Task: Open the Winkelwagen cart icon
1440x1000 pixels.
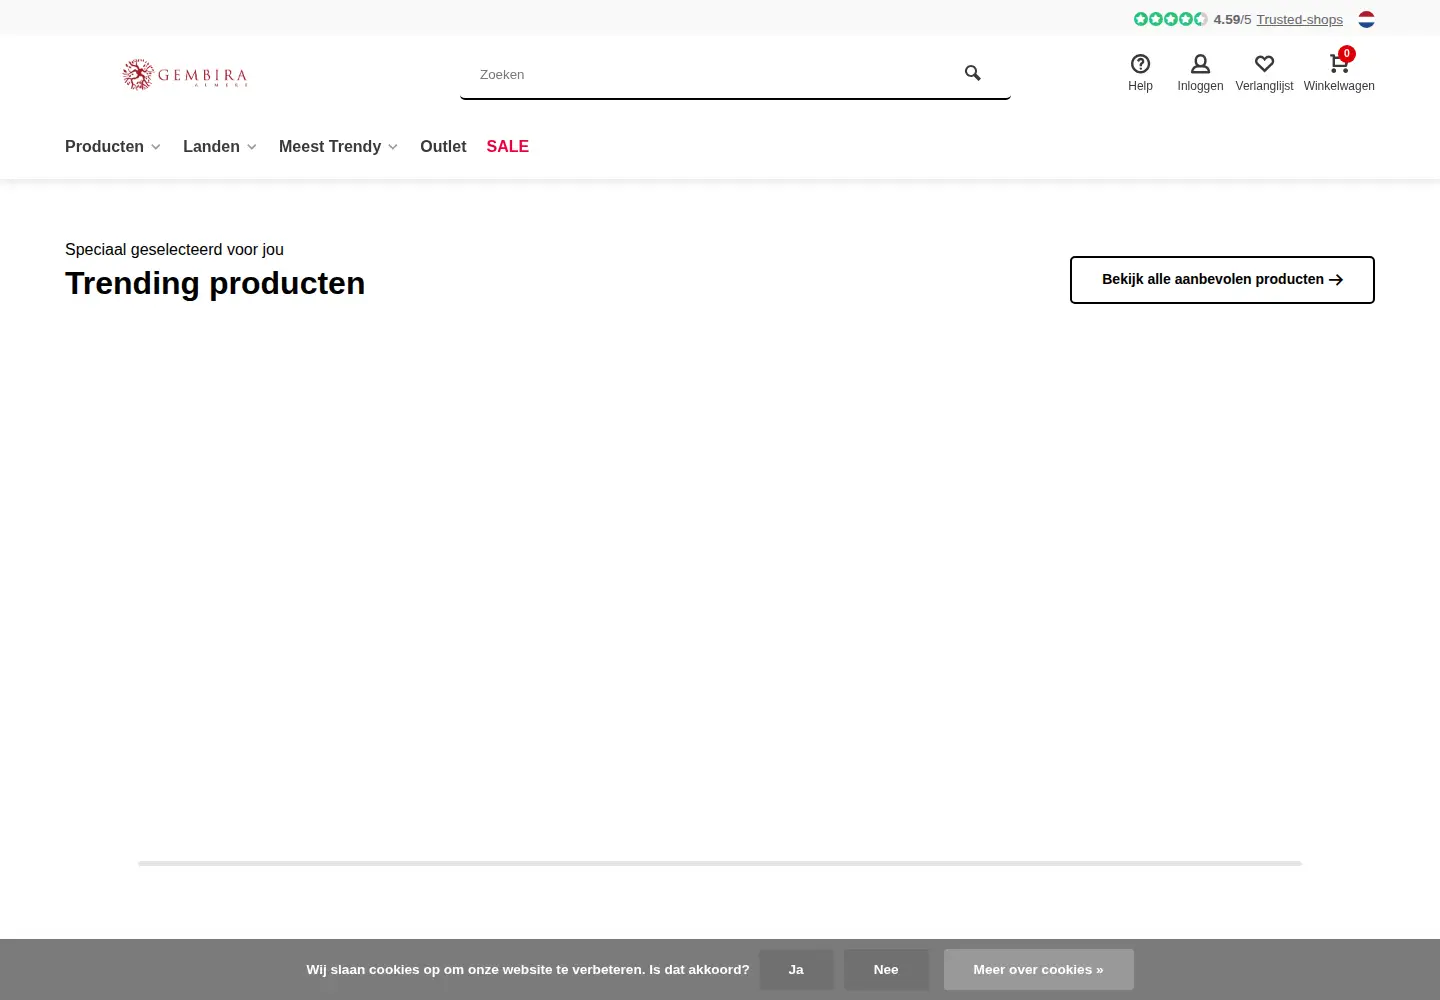Action: pyautogui.click(x=1338, y=64)
